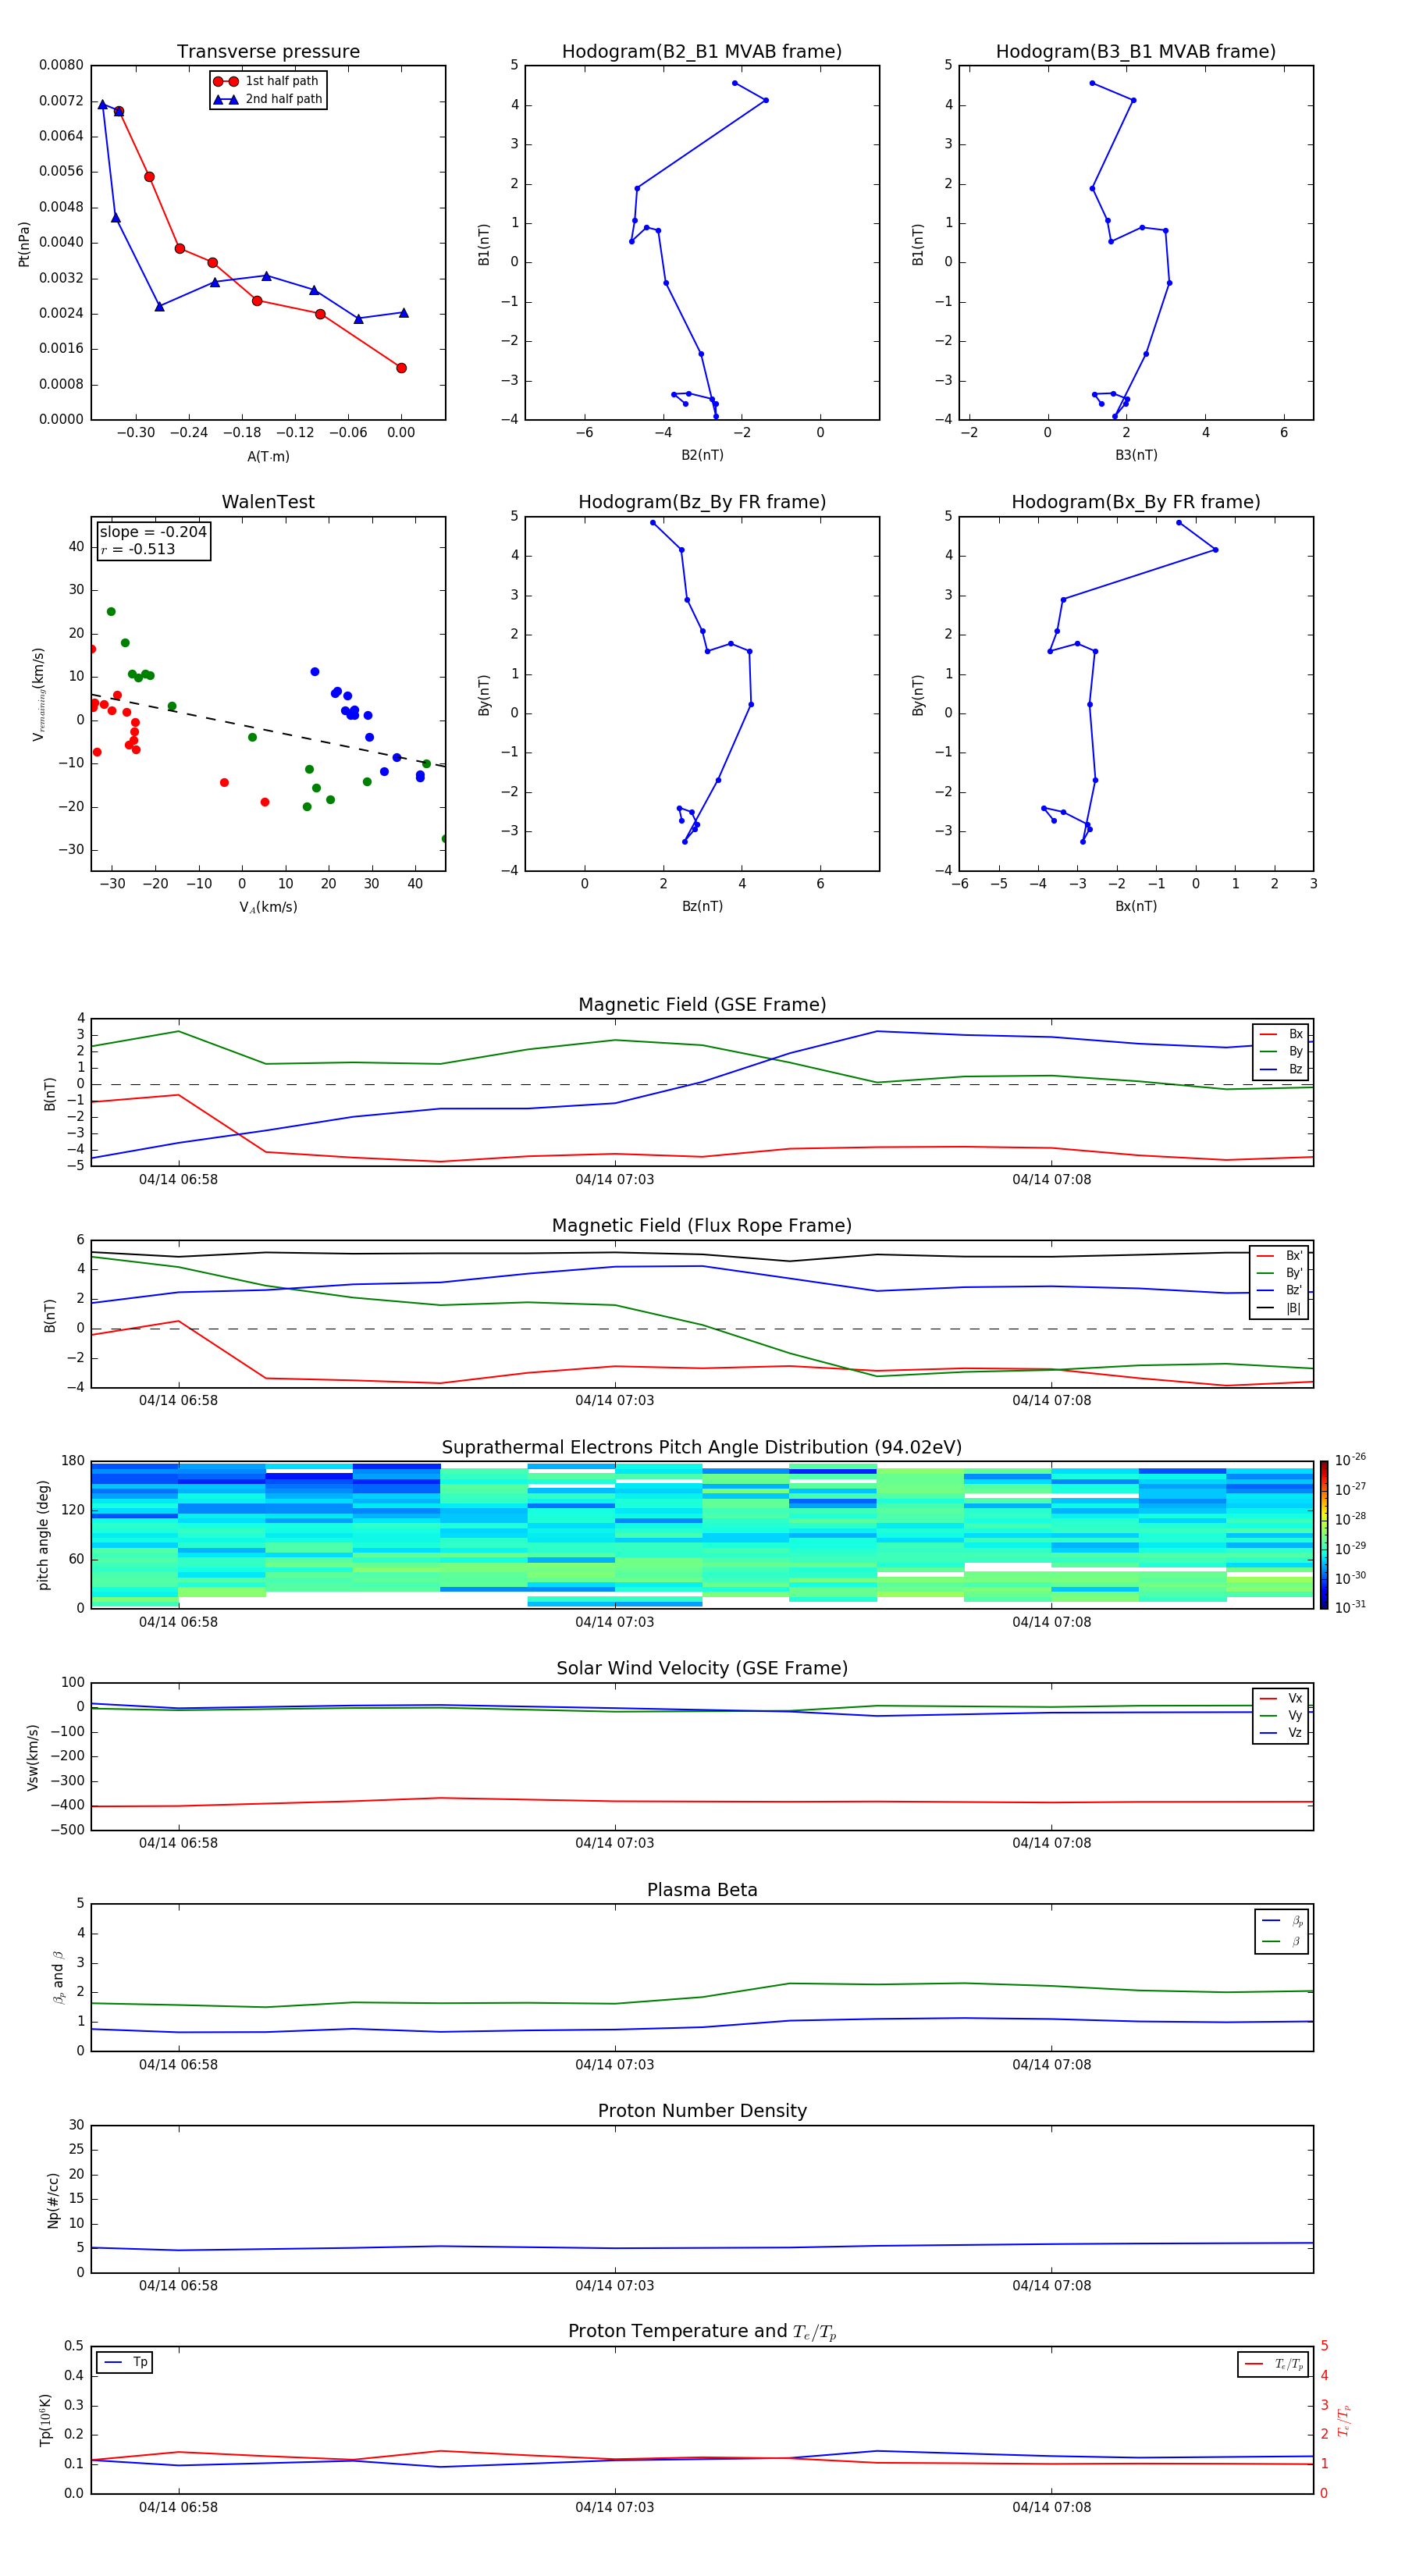
Task: Click 'Hodogram(B3_B1 MVAB frame)' title
Action: click(x=1136, y=52)
